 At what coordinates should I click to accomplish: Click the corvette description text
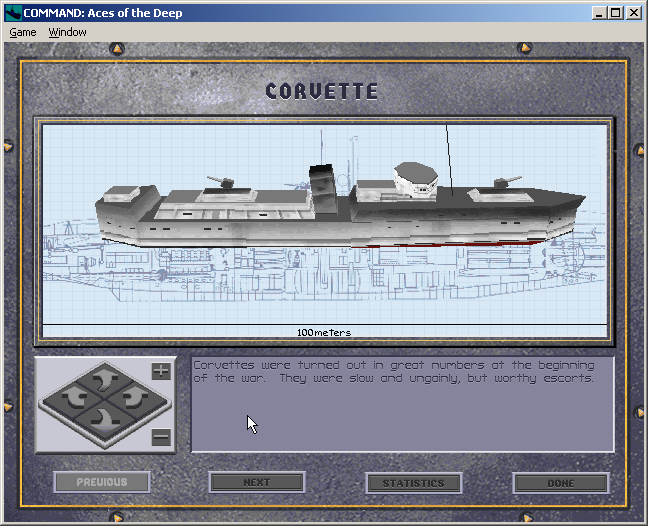click(393, 371)
